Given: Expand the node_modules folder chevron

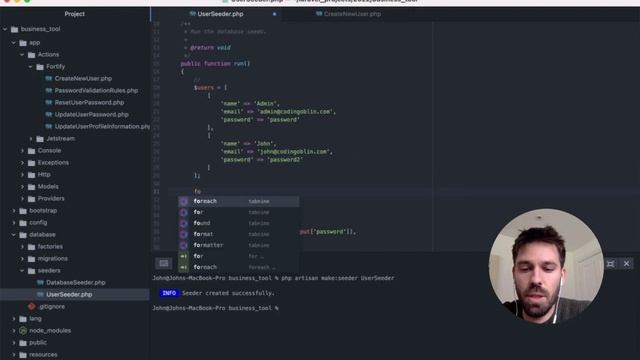Looking at the screenshot, I should click(13, 331).
